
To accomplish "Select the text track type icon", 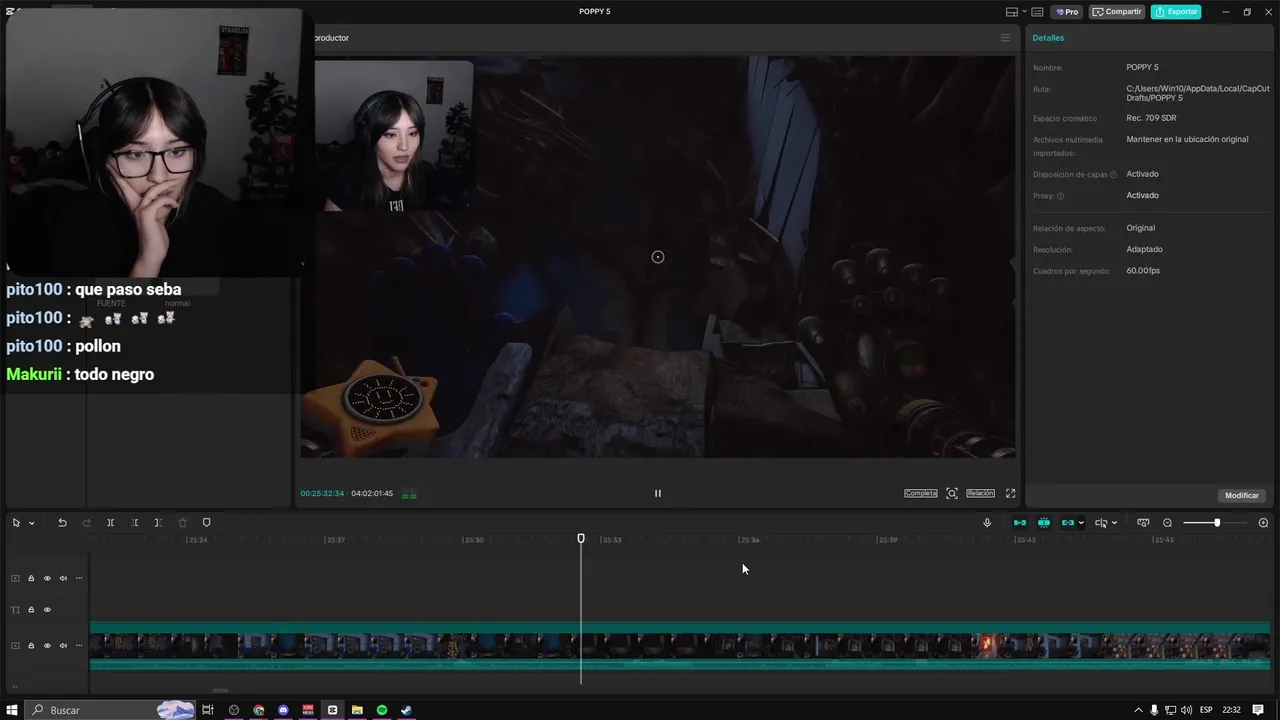I will (x=15, y=610).
